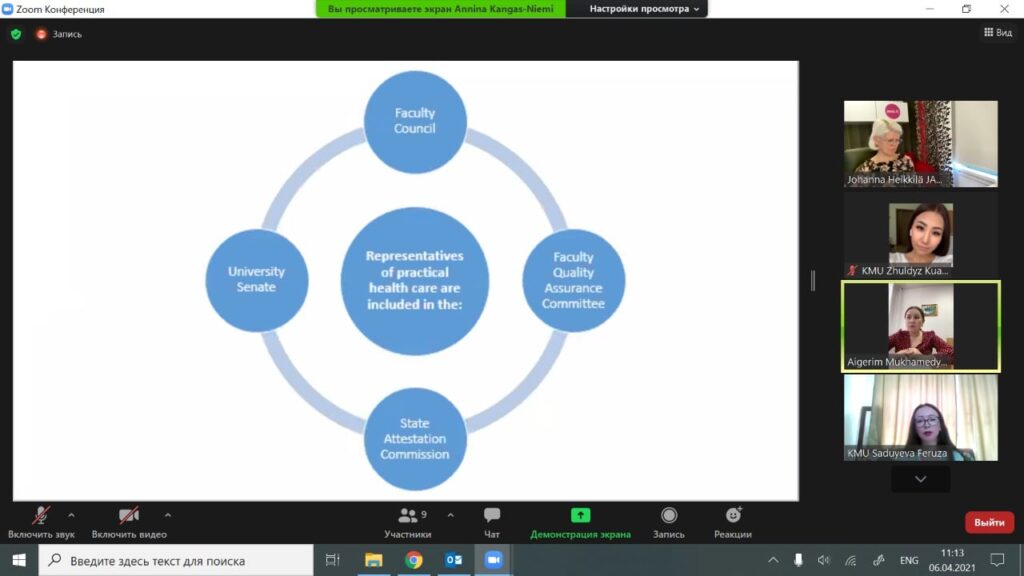
Task: Open the Reactions menu
Action: point(733,522)
